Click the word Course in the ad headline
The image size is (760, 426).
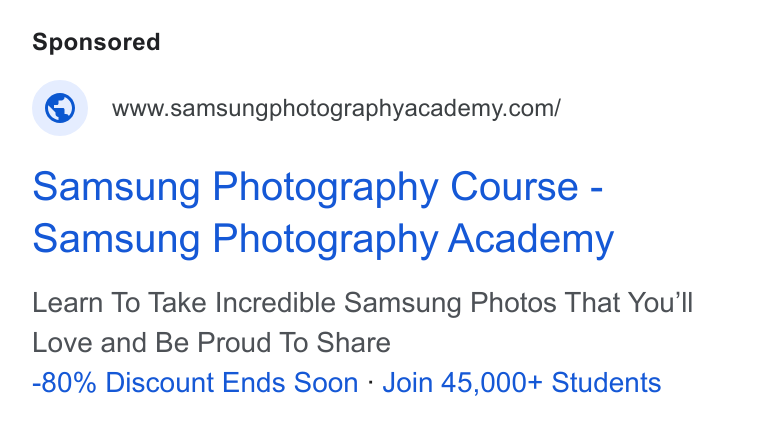[x=514, y=187]
